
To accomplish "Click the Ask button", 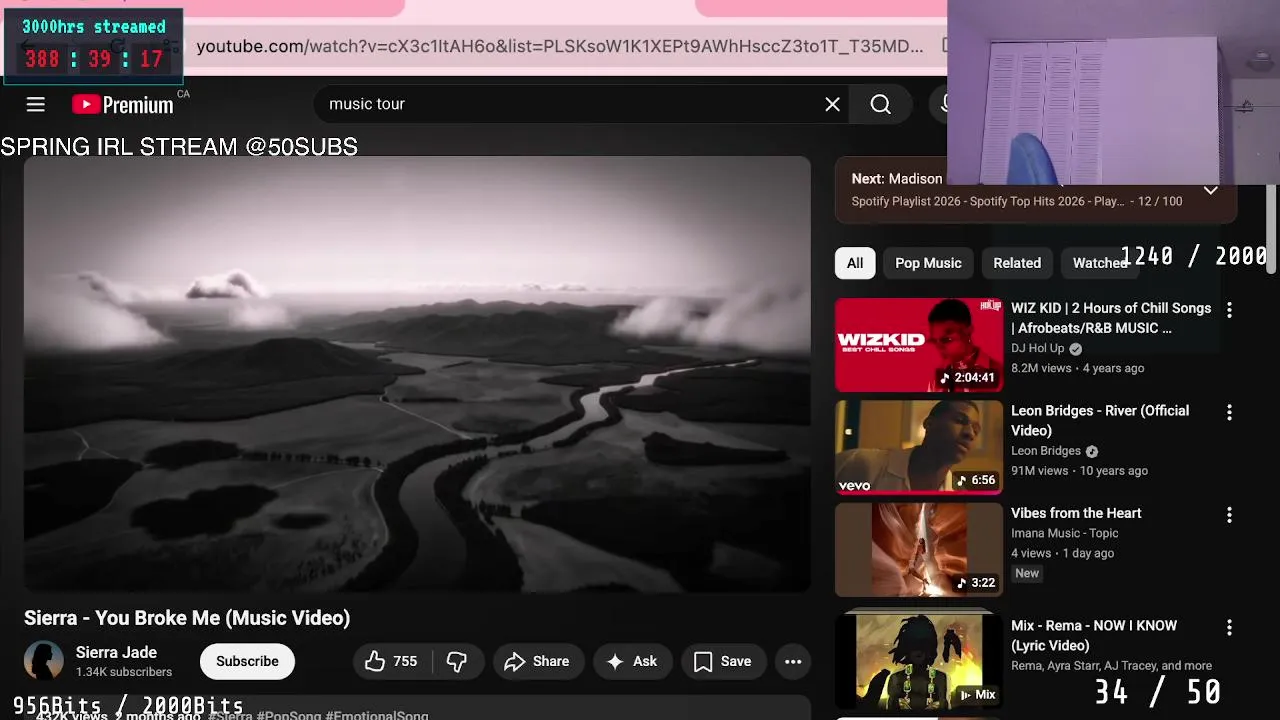I will tap(632, 661).
